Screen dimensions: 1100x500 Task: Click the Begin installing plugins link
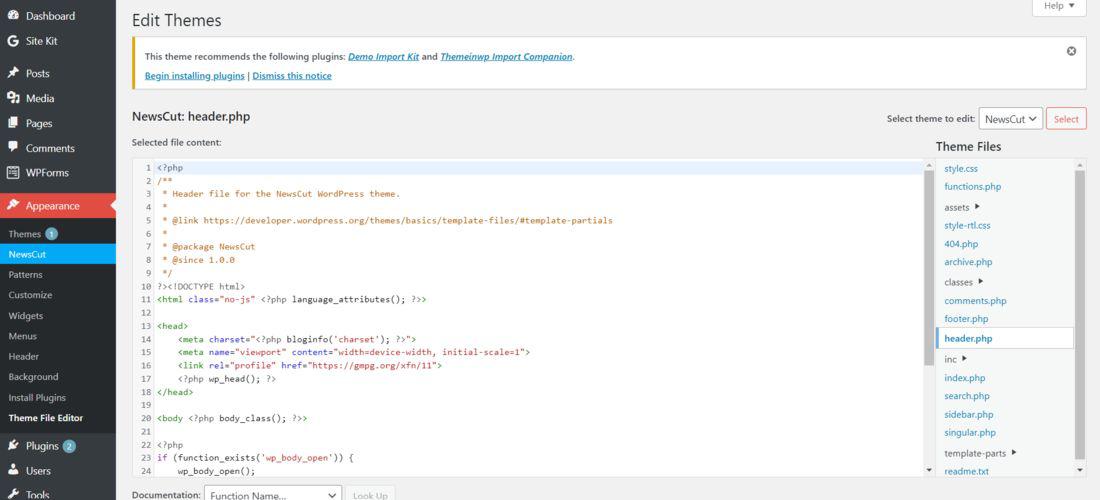(x=194, y=76)
